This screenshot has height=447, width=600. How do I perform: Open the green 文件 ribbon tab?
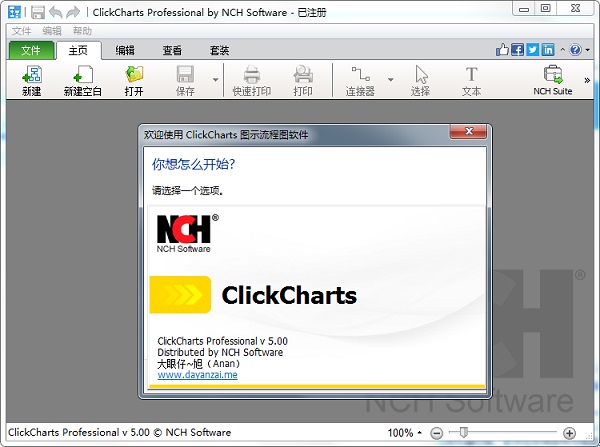pos(31,50)
